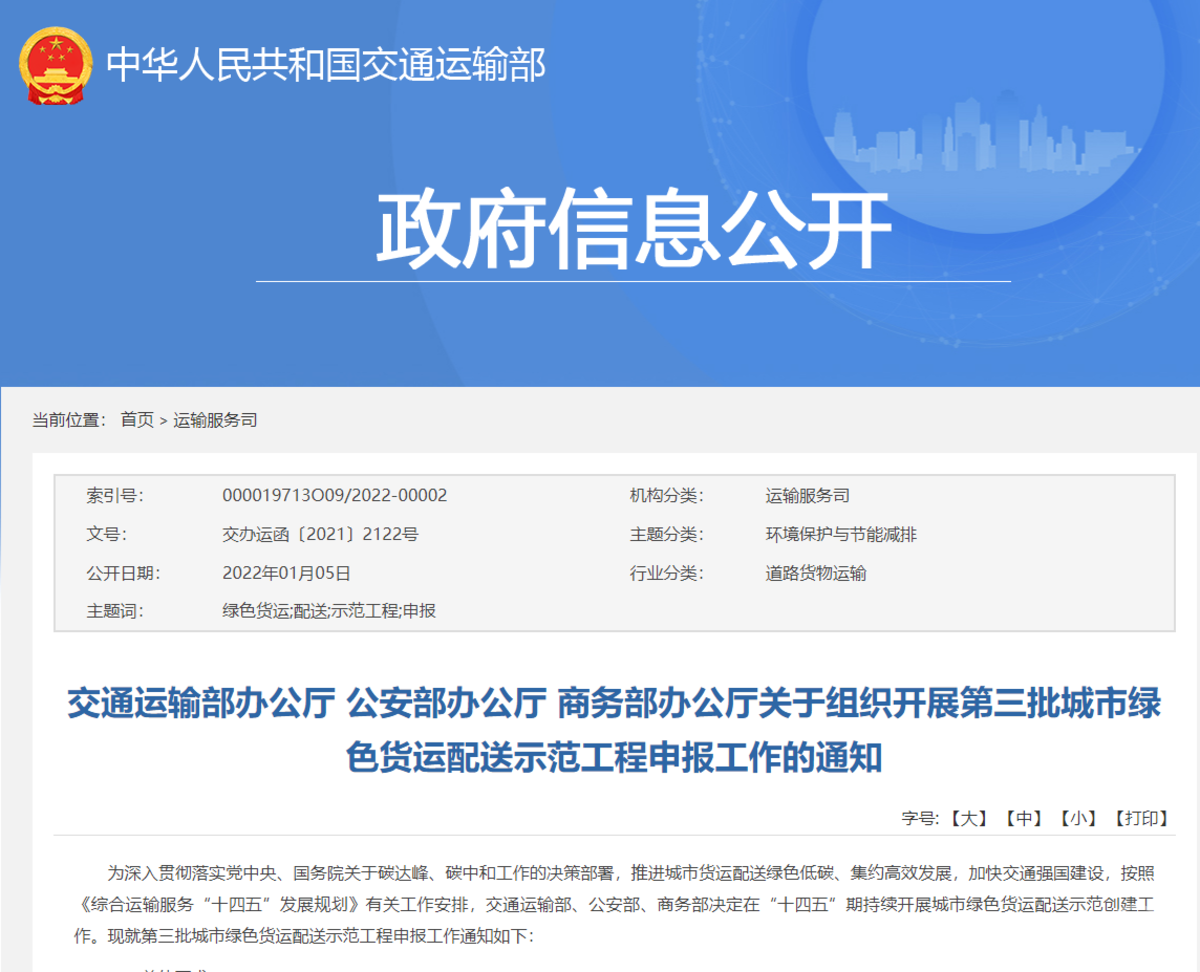Select 道路货物运输 industry value
The height and width of the screenshot is (972, 1200).
[816, 573]
